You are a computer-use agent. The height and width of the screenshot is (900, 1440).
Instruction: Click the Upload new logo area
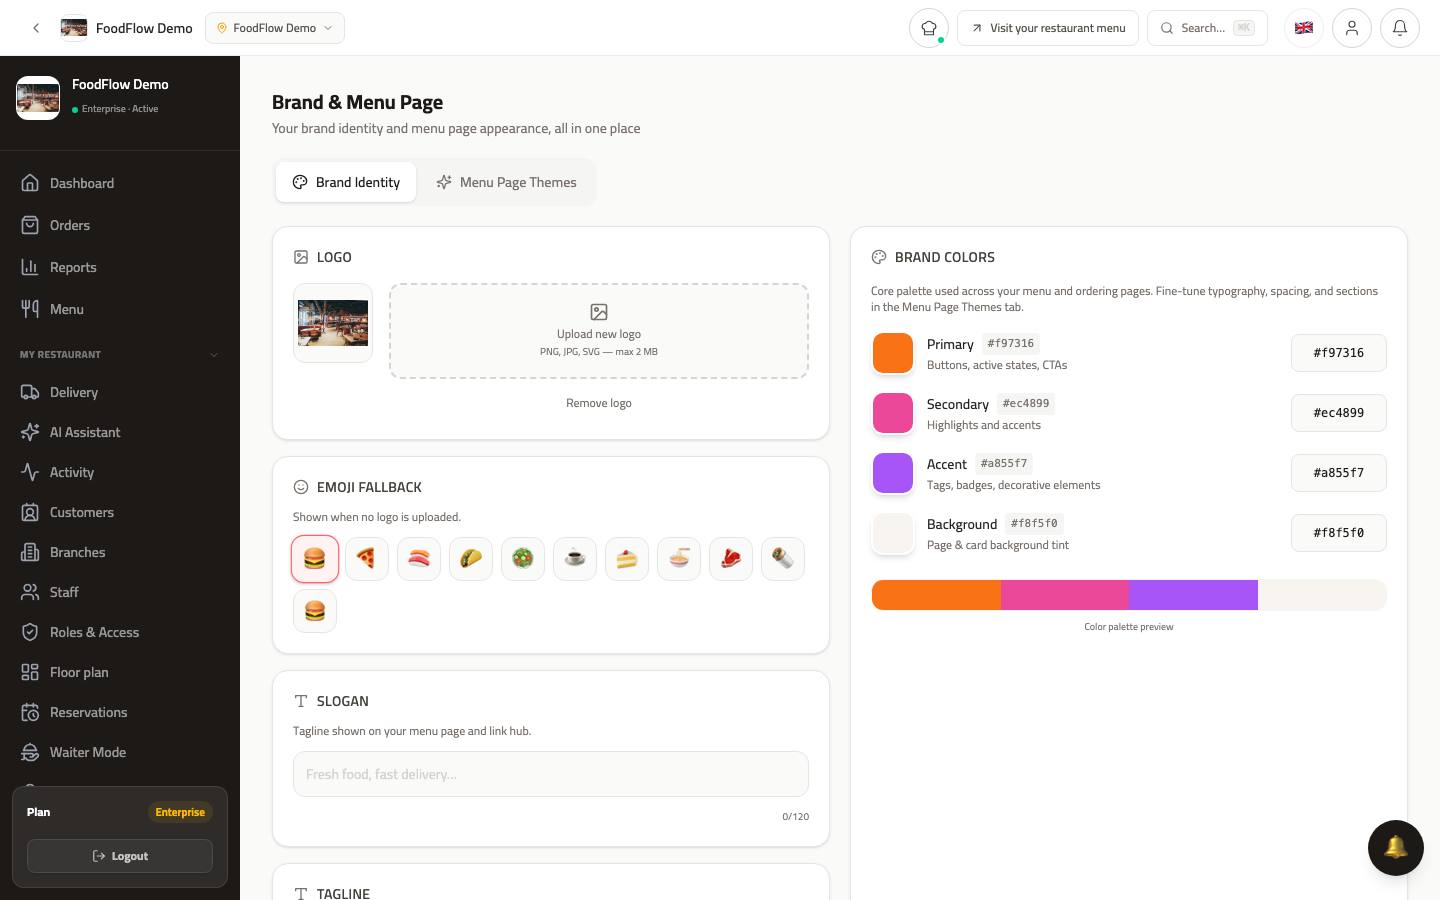point(599,331)
